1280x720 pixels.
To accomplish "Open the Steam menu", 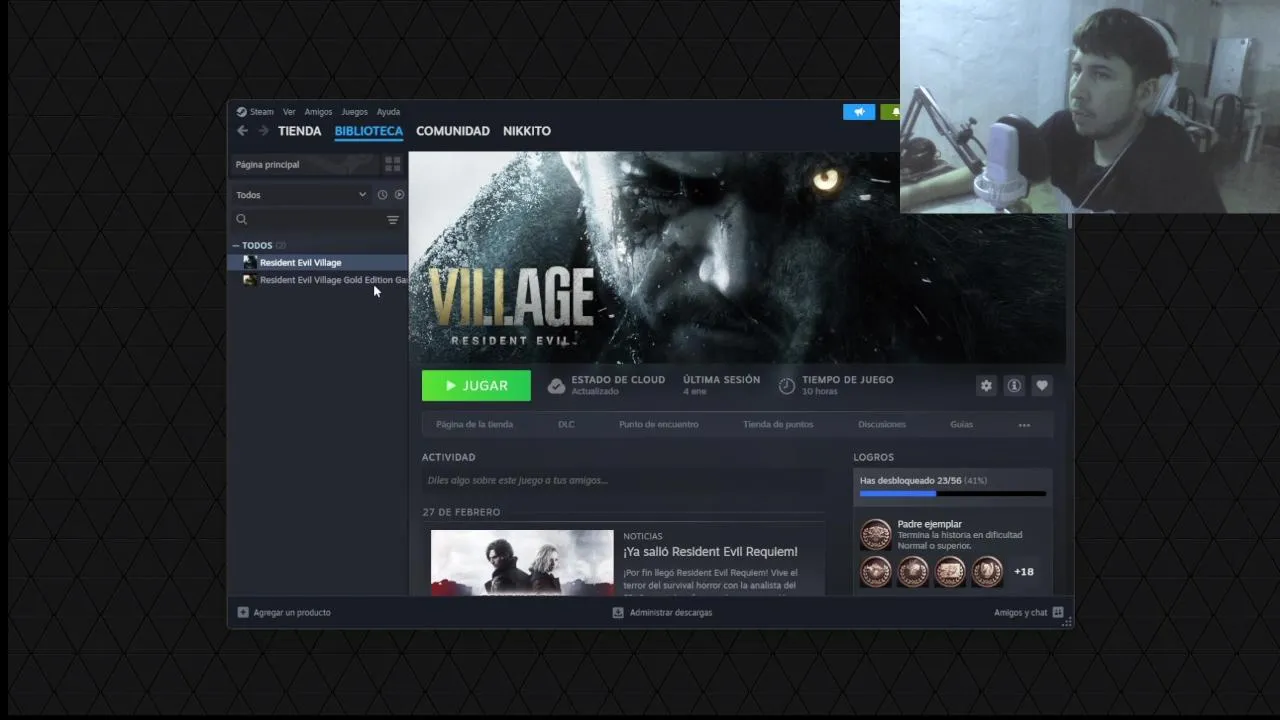I will [x=261, y=112].
